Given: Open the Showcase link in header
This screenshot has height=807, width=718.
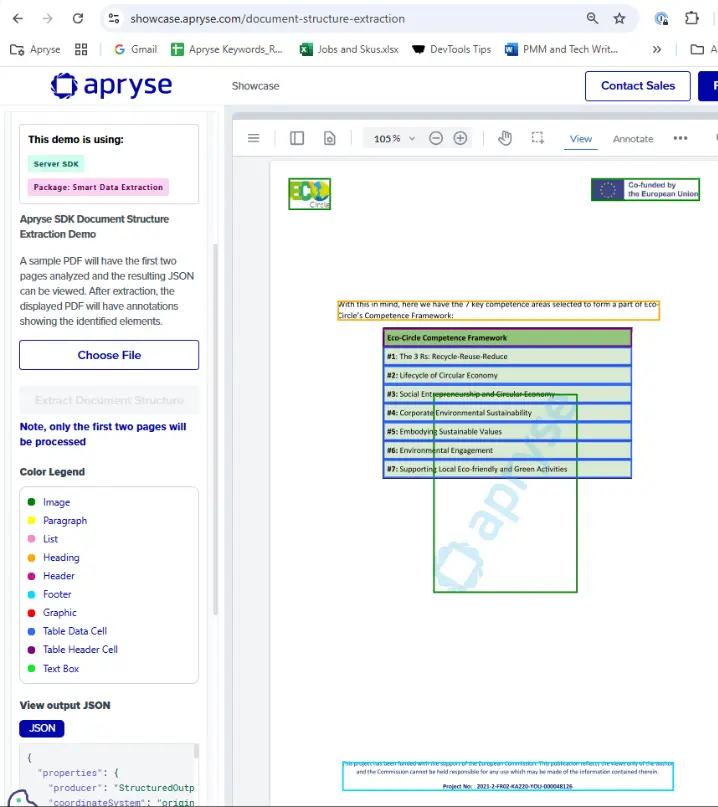Looking at the screenshot, I should point(255,86).
